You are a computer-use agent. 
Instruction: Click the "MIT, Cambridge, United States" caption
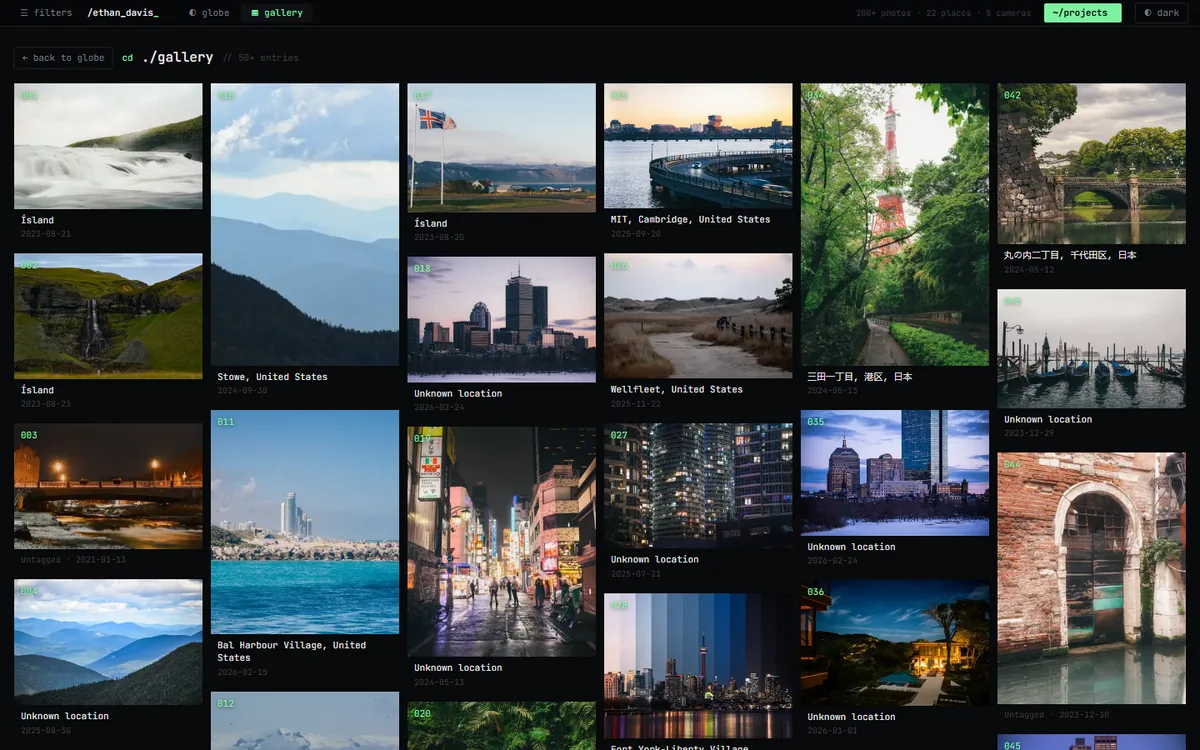point(690,219)
